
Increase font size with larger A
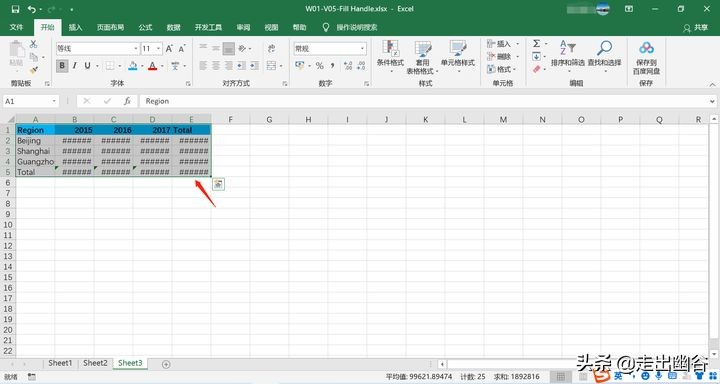(169, 48)
